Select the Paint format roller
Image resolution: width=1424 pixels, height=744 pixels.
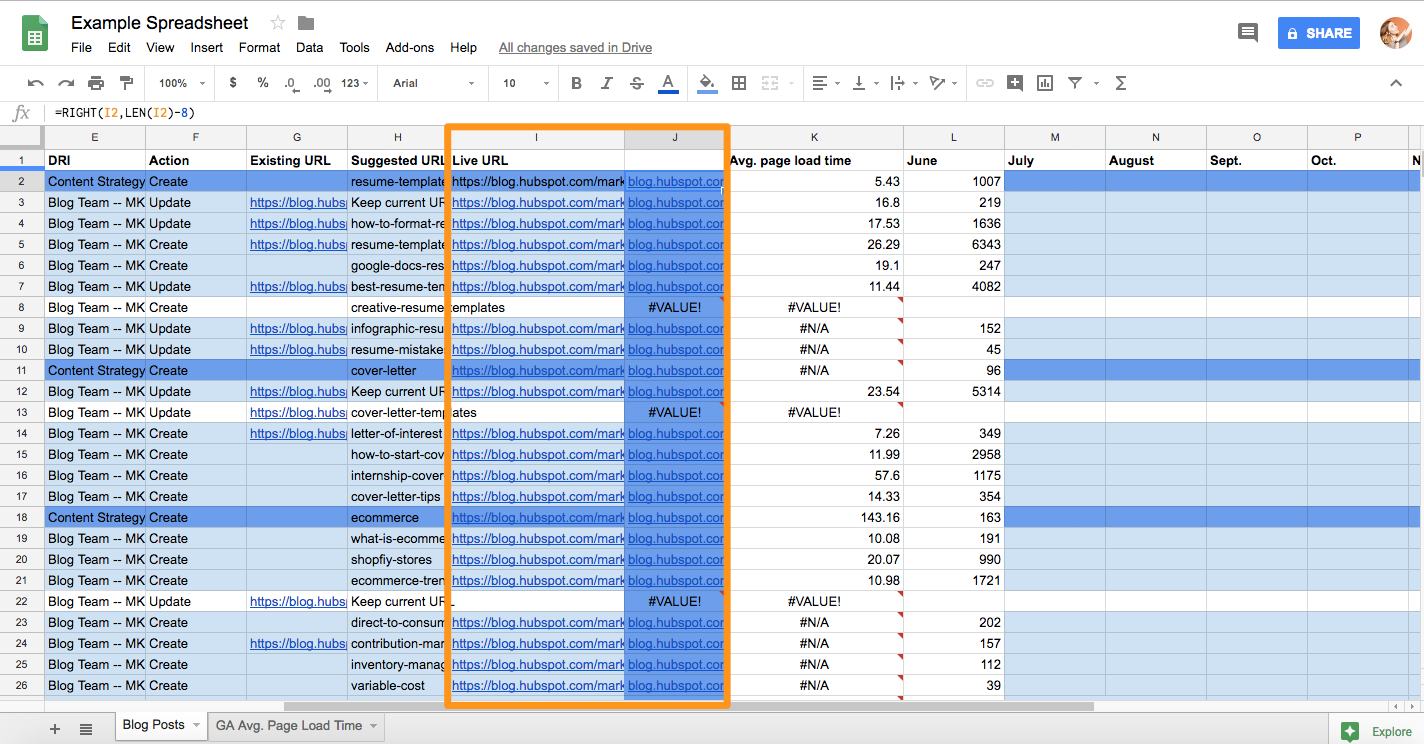click(126, 83)
